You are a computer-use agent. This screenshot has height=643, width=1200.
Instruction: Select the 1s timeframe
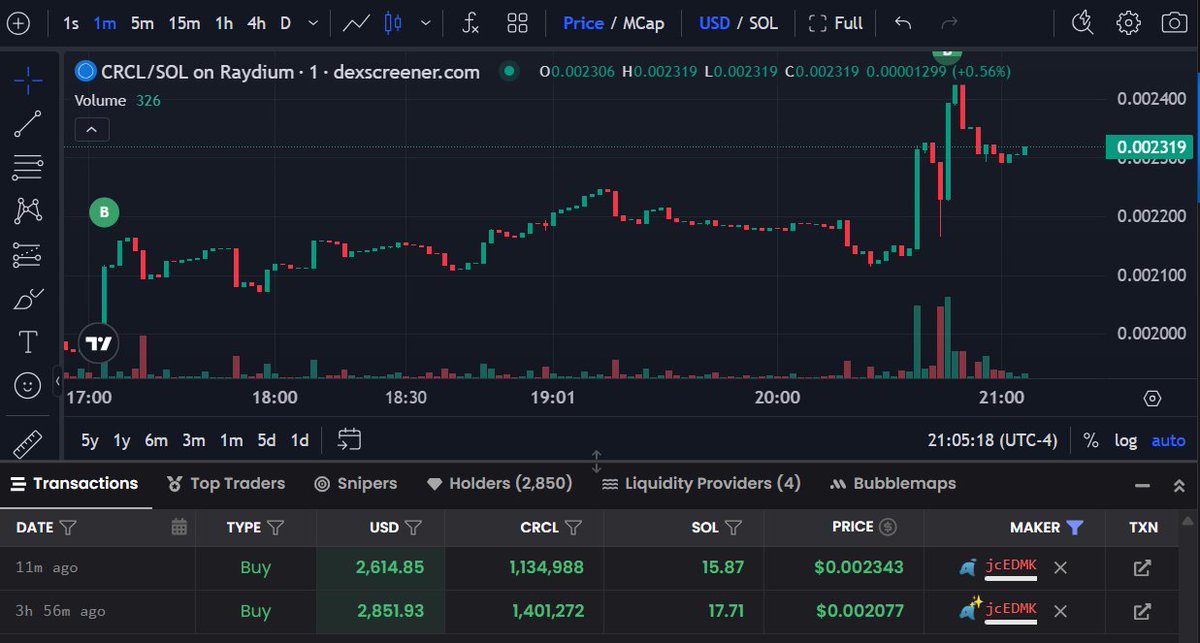click(70, 23)
